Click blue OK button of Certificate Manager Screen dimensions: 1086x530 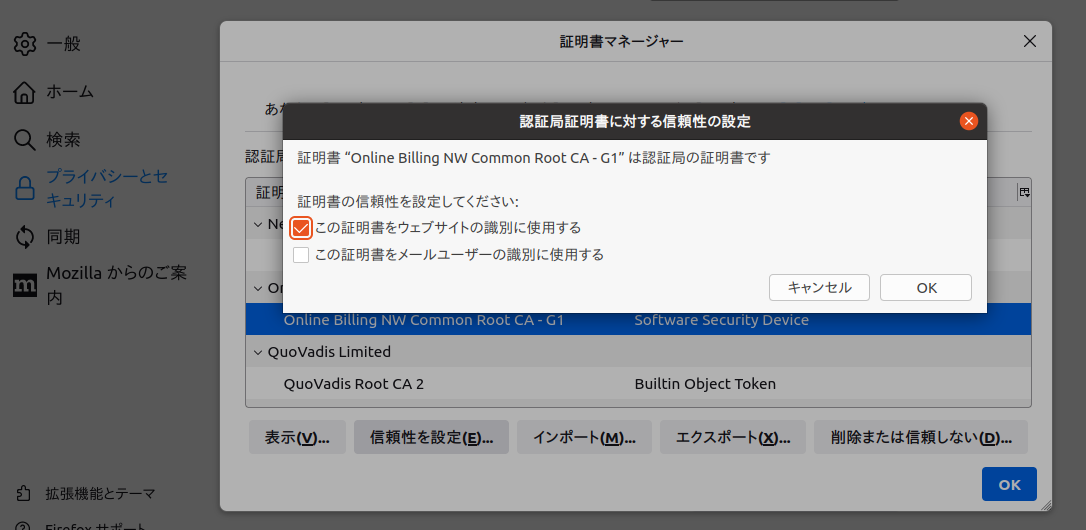(1009, 484)
